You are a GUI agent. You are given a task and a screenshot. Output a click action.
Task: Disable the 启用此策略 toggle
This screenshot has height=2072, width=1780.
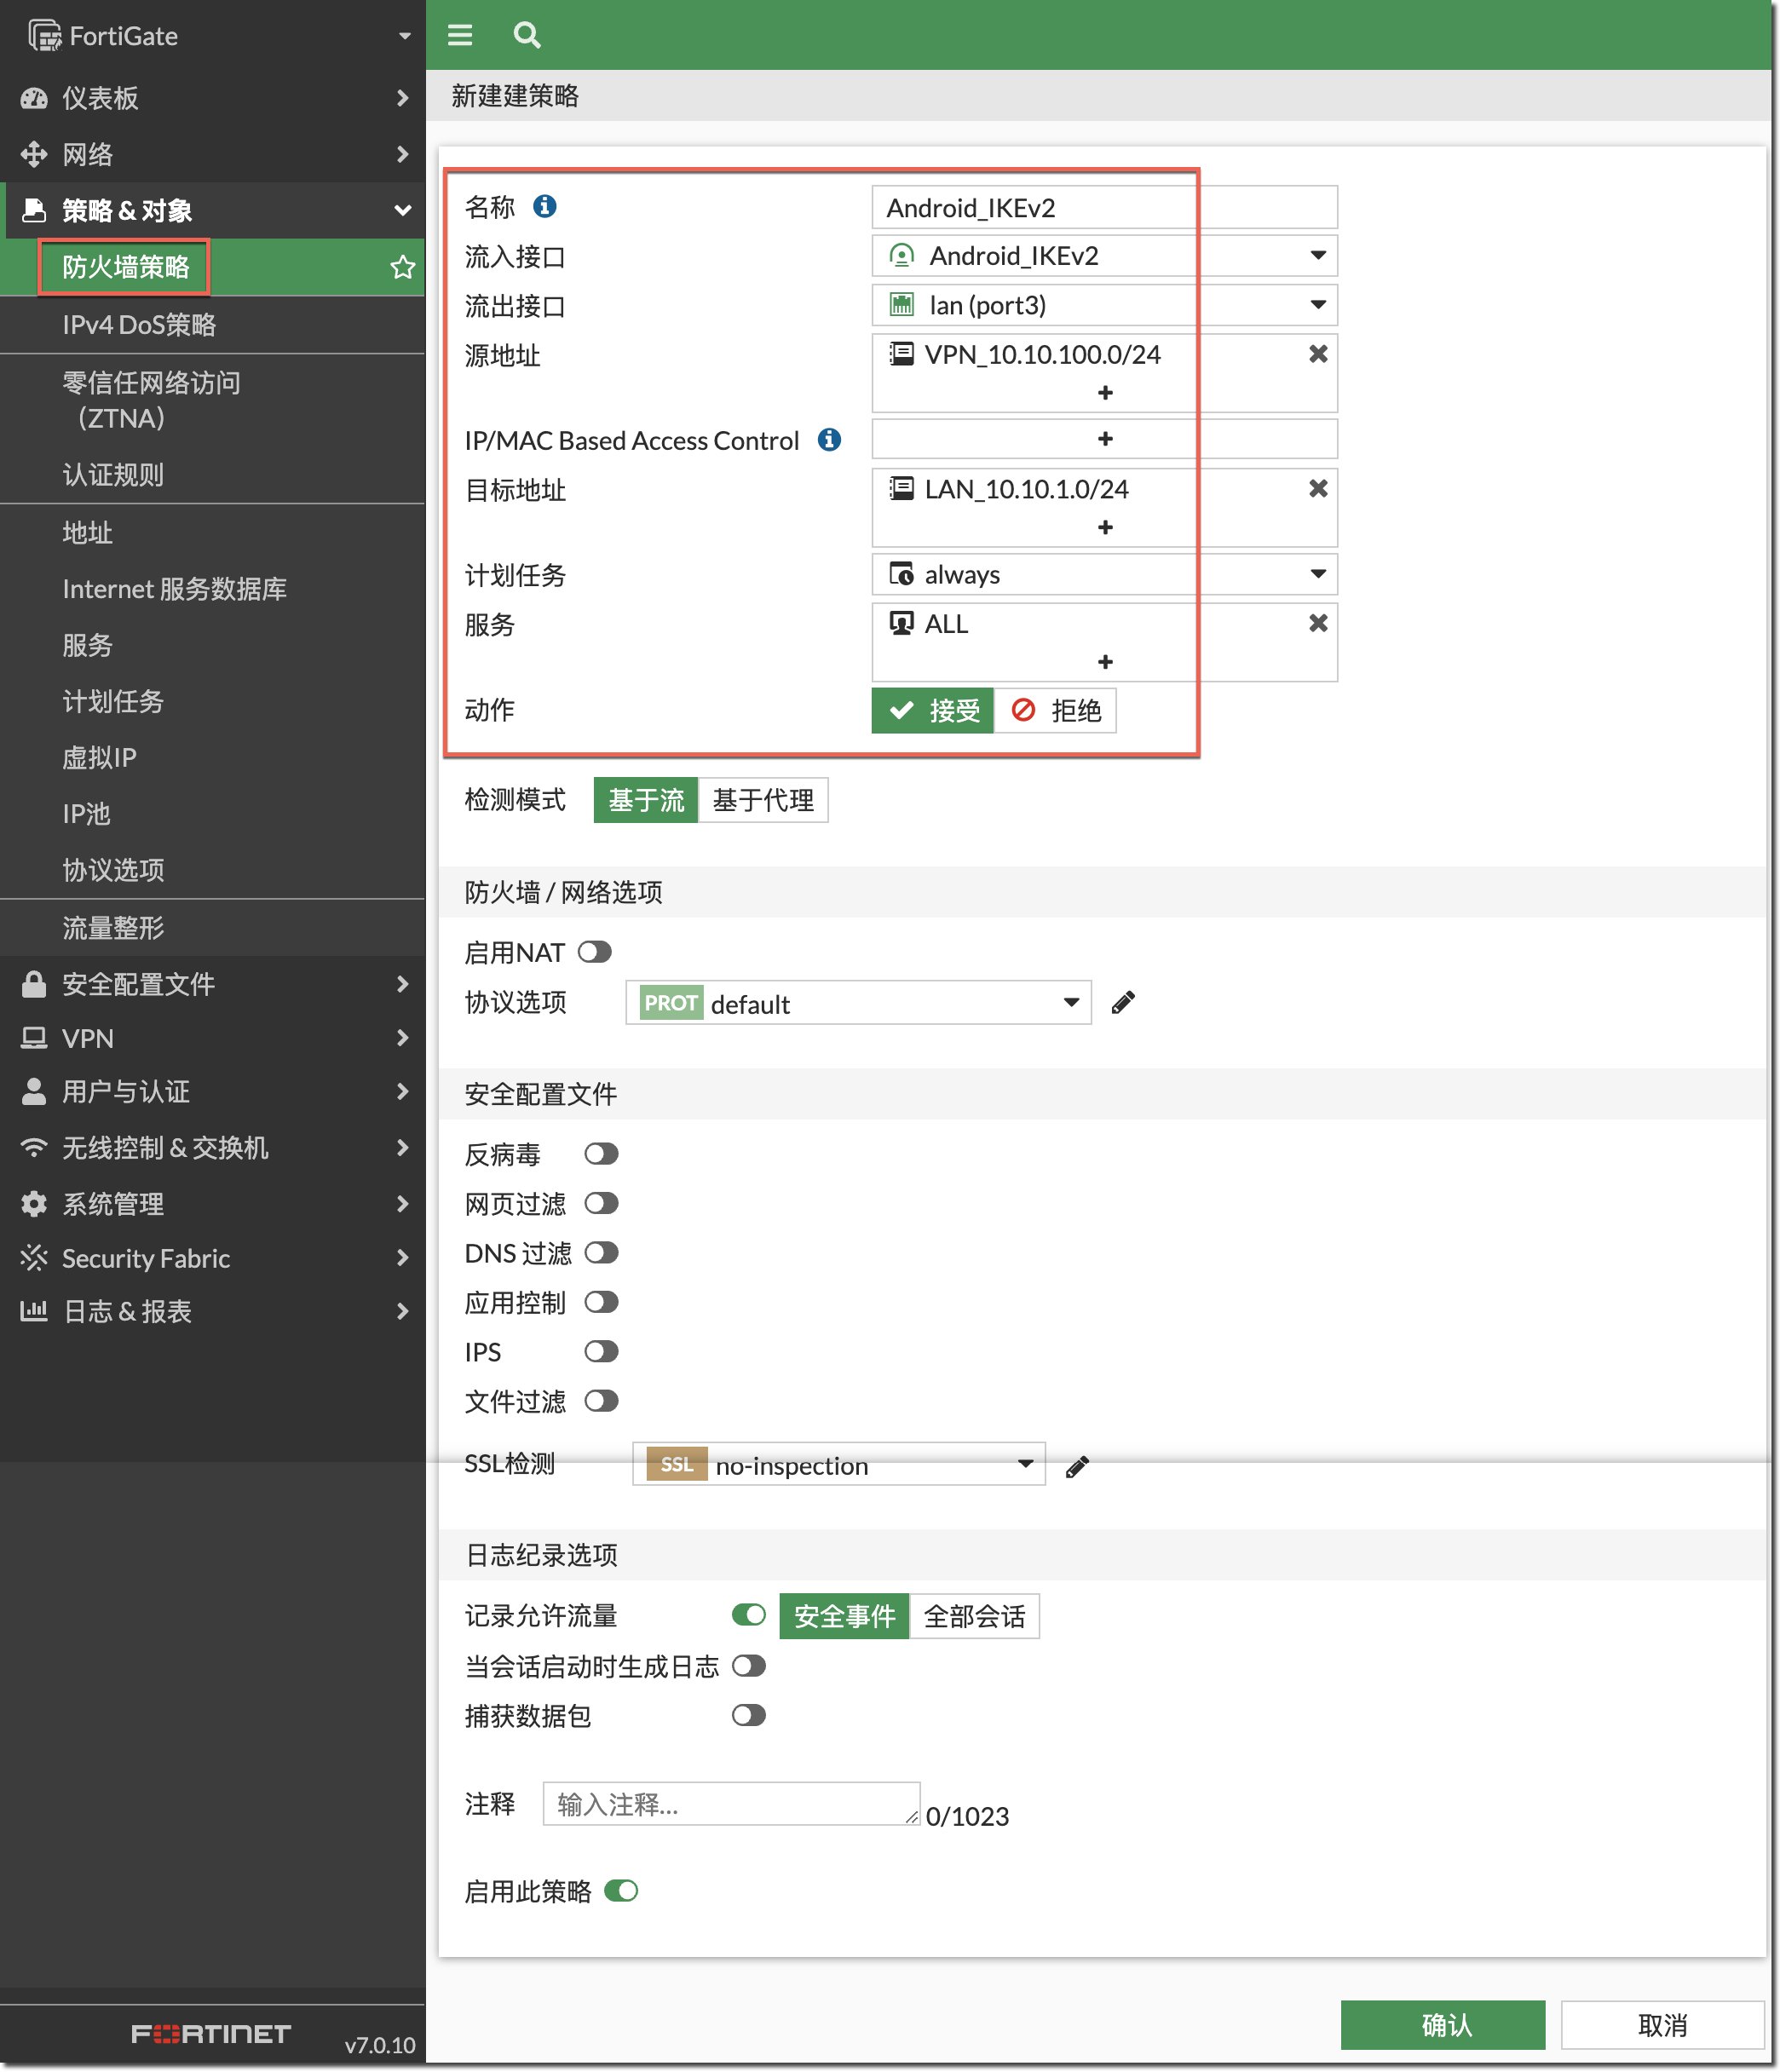(x=621, y=1891)
